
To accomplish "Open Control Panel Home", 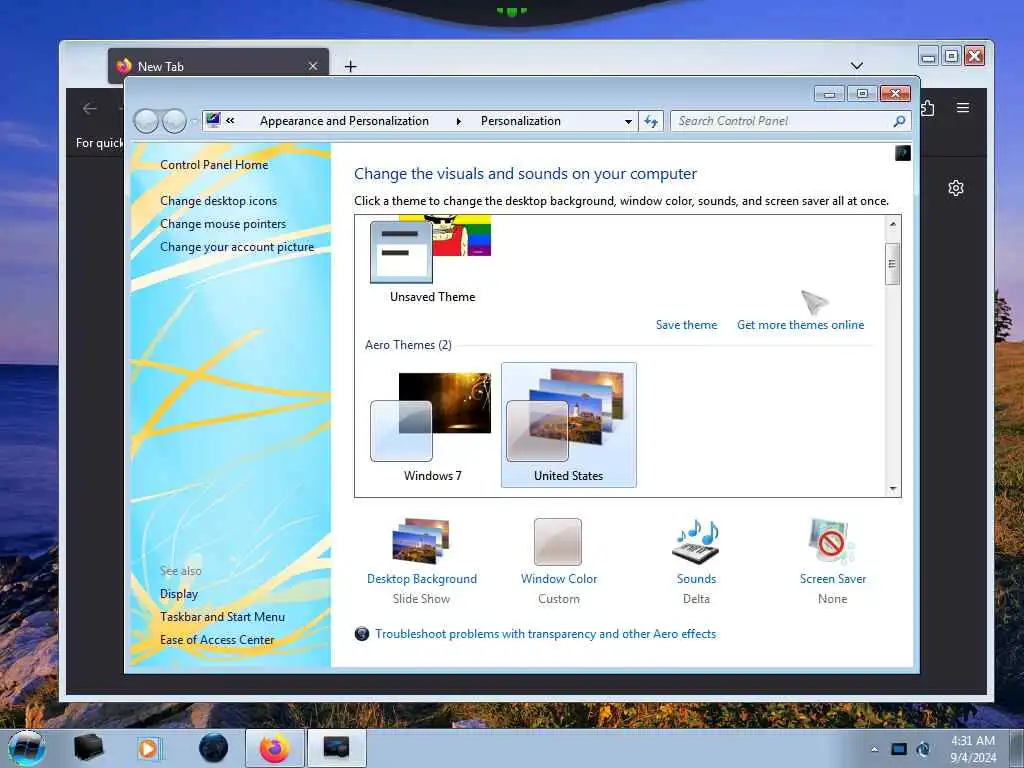I will point(214,165).
